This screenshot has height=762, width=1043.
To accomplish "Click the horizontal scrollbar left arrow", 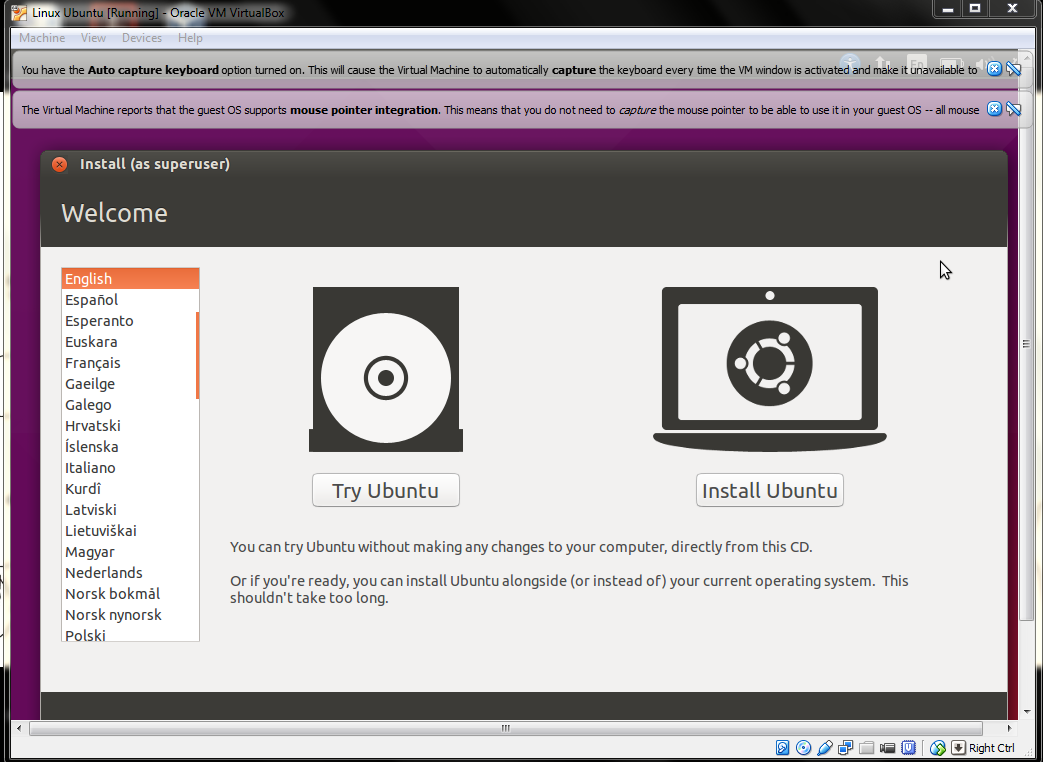I will (19, 728).
